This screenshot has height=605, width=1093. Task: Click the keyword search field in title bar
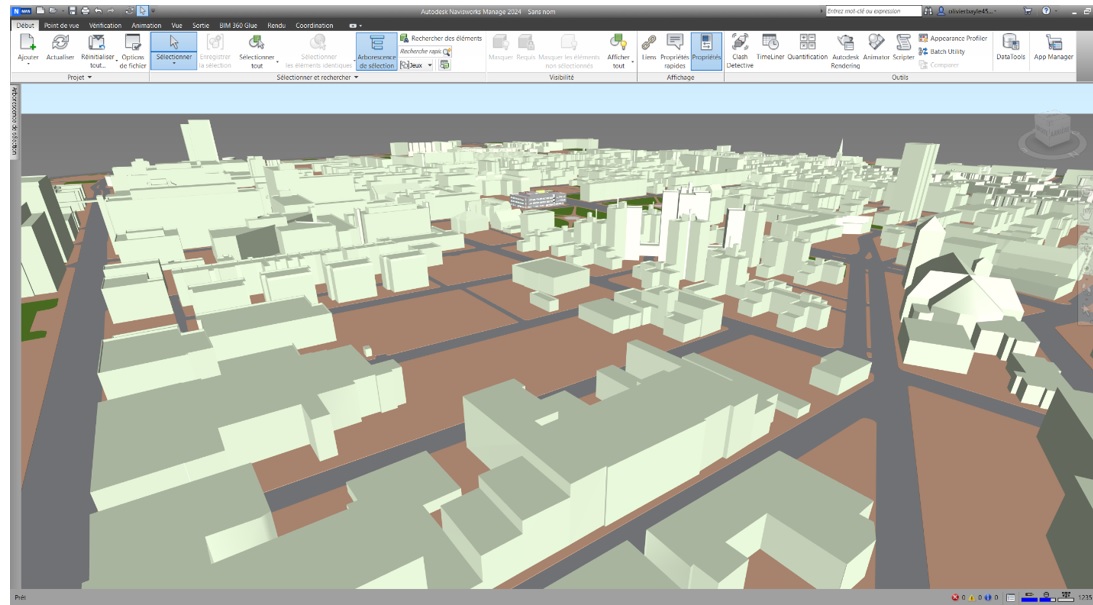pyautogui.click(x=868, y=11)
